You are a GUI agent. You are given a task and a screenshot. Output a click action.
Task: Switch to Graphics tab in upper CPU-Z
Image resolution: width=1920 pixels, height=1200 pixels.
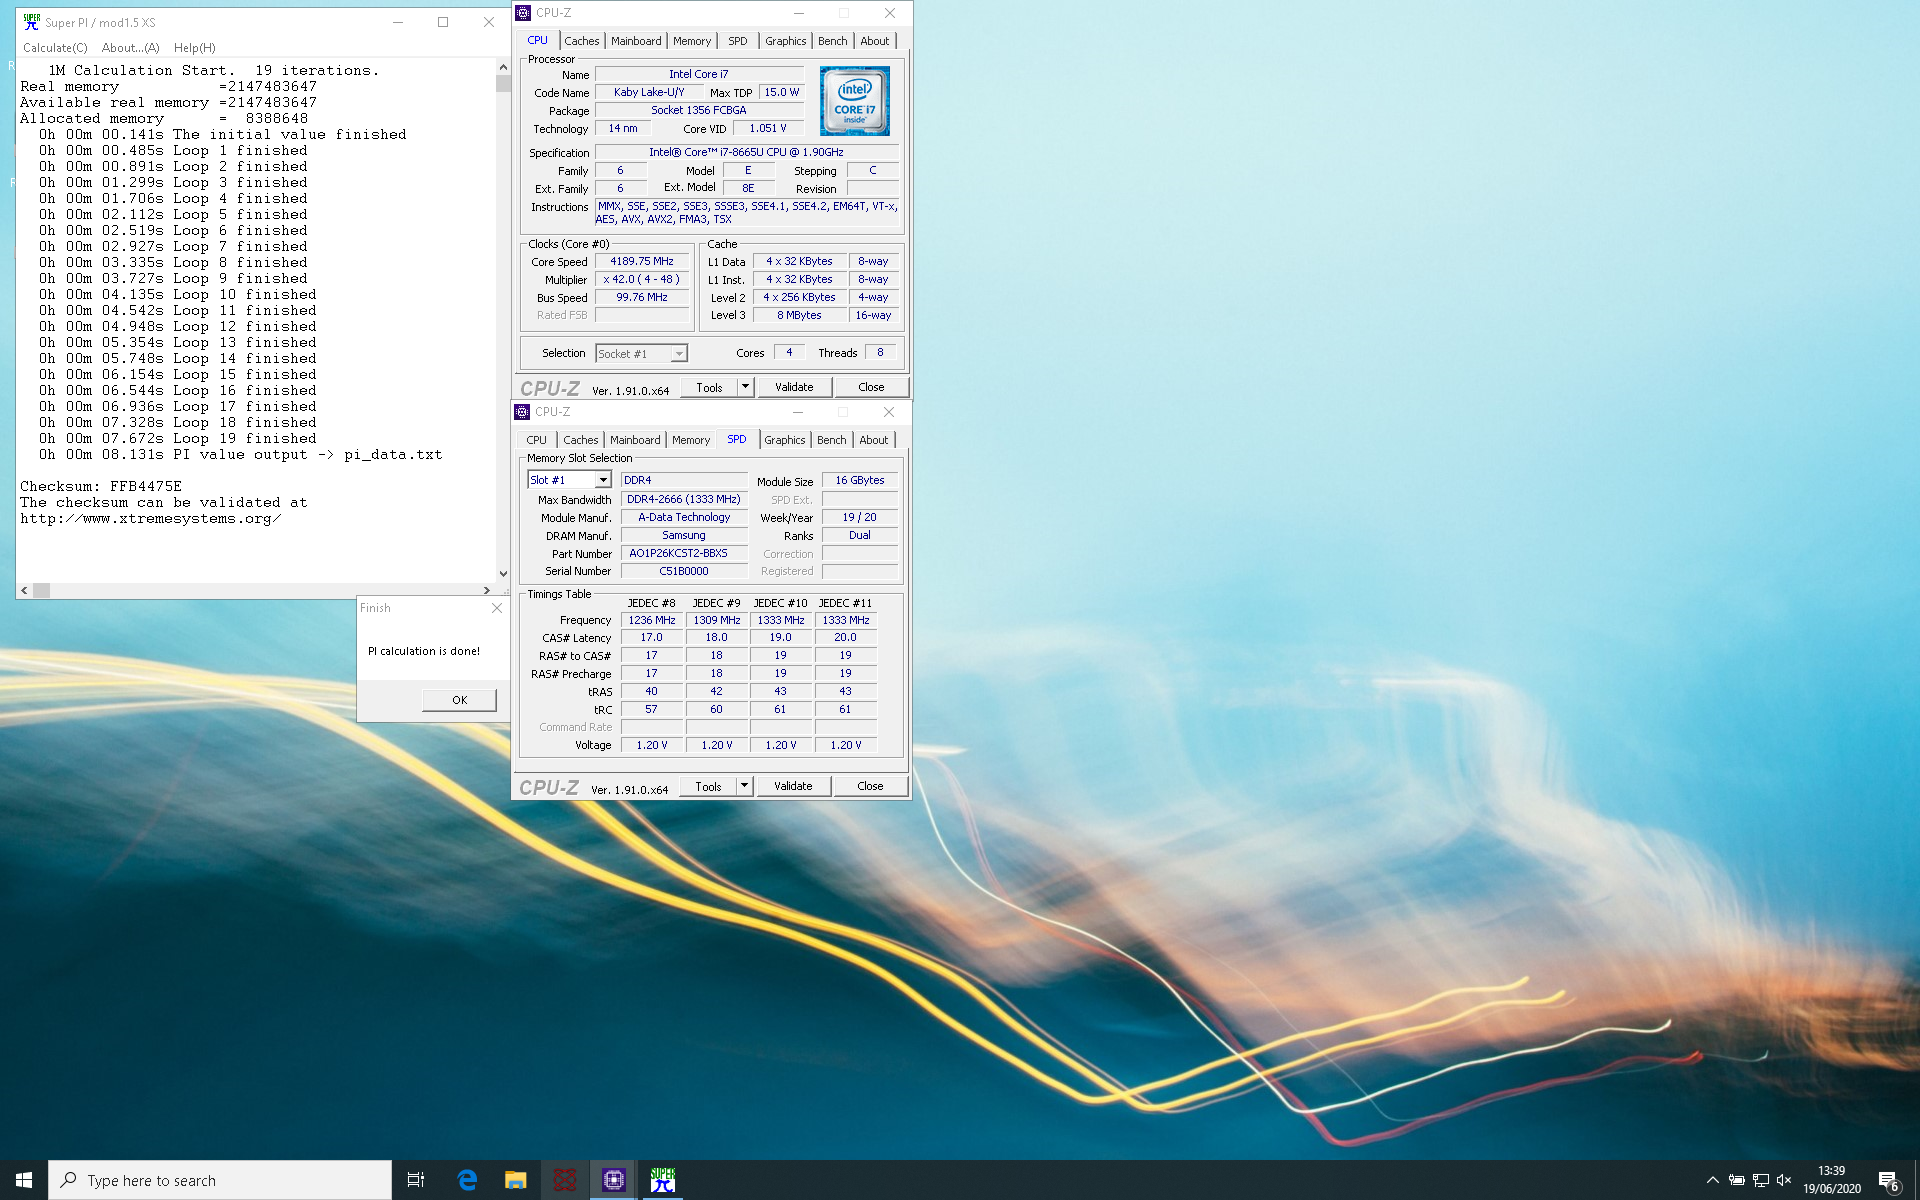point(785,41)
